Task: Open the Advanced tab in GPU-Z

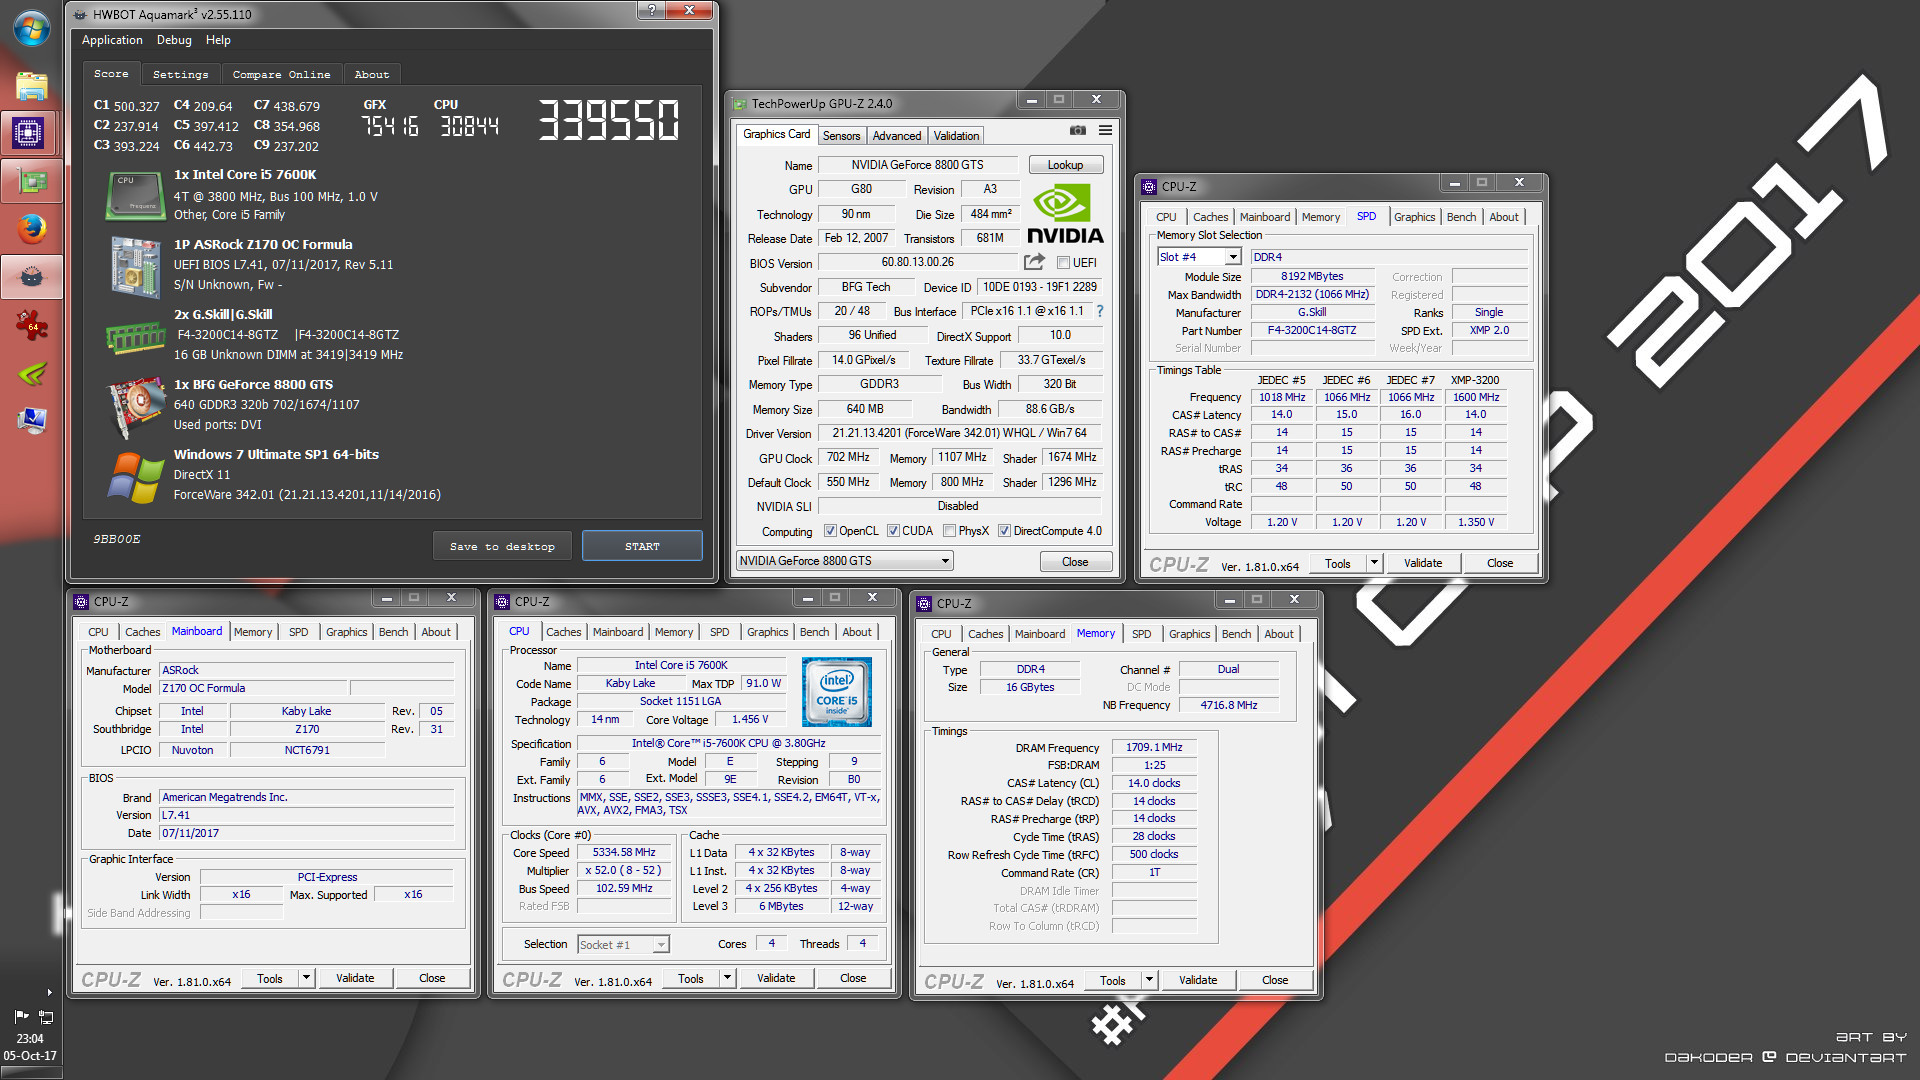Action: tap(896, 136)
